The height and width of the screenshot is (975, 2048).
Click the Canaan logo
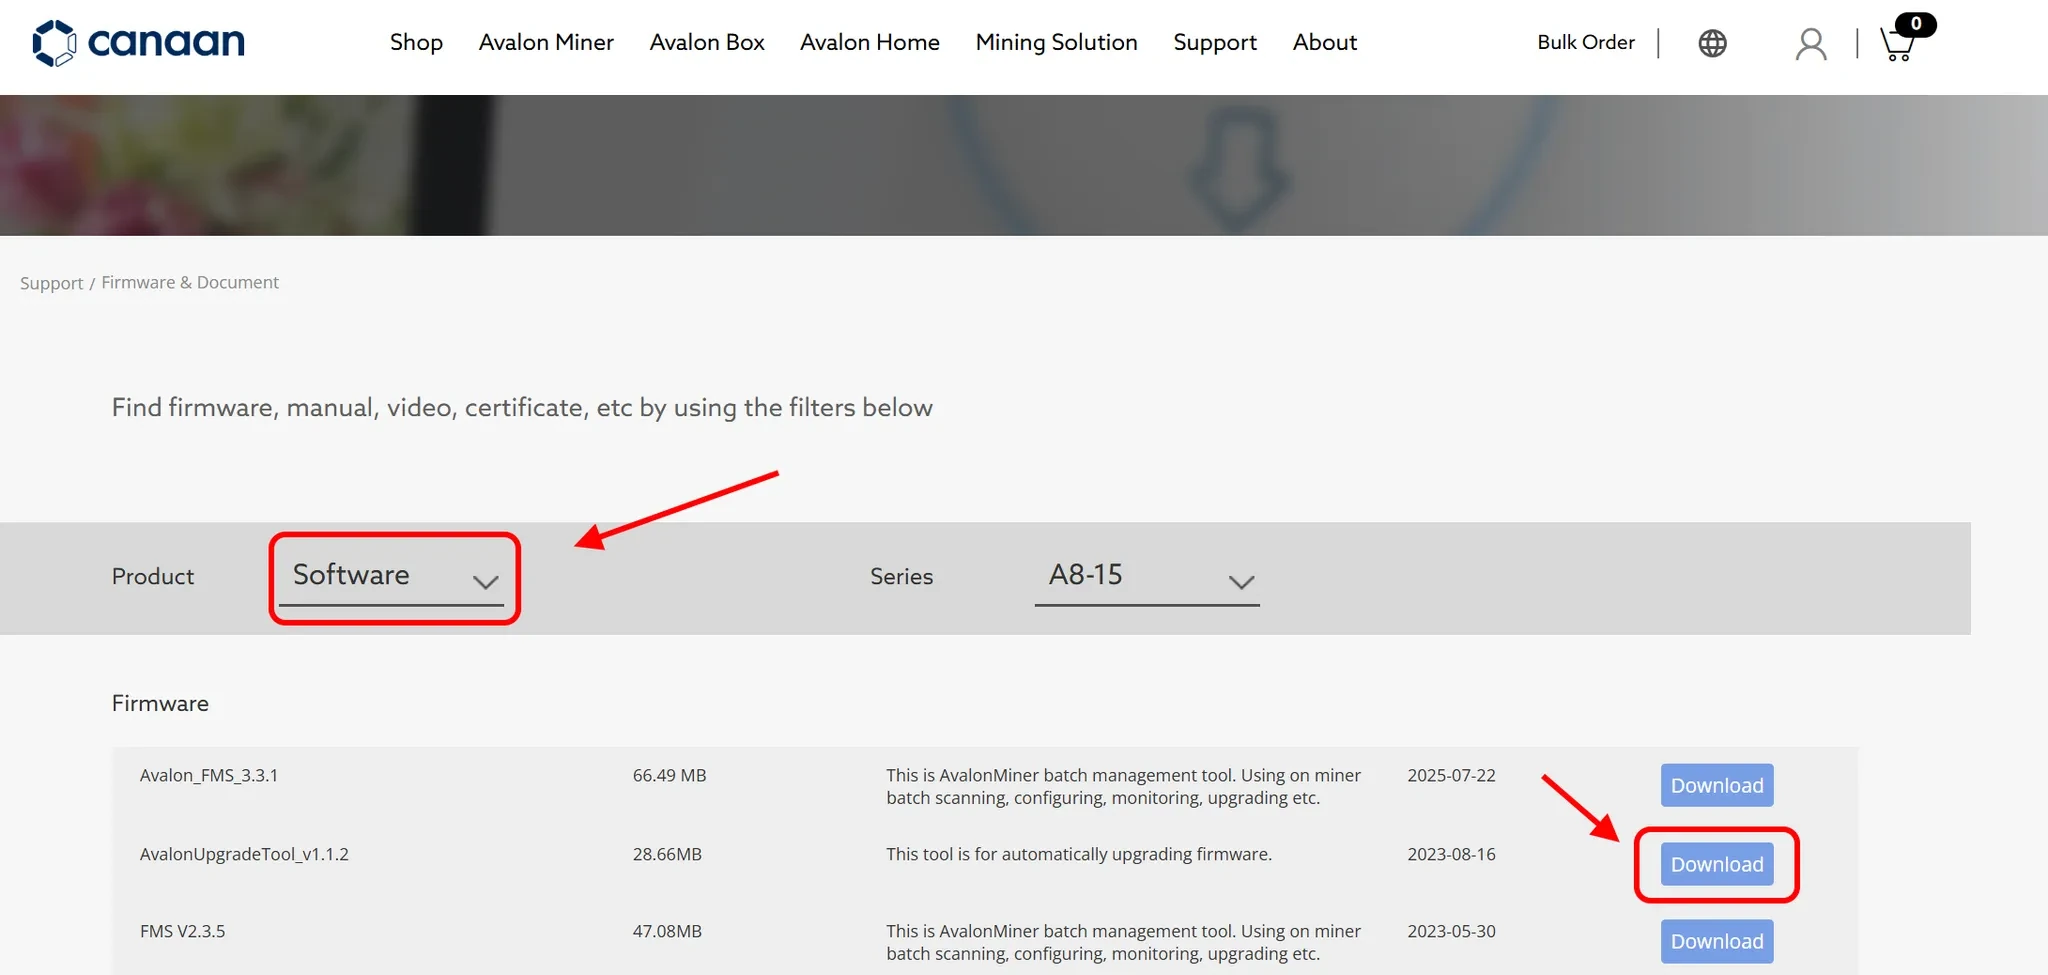[138, 43]
